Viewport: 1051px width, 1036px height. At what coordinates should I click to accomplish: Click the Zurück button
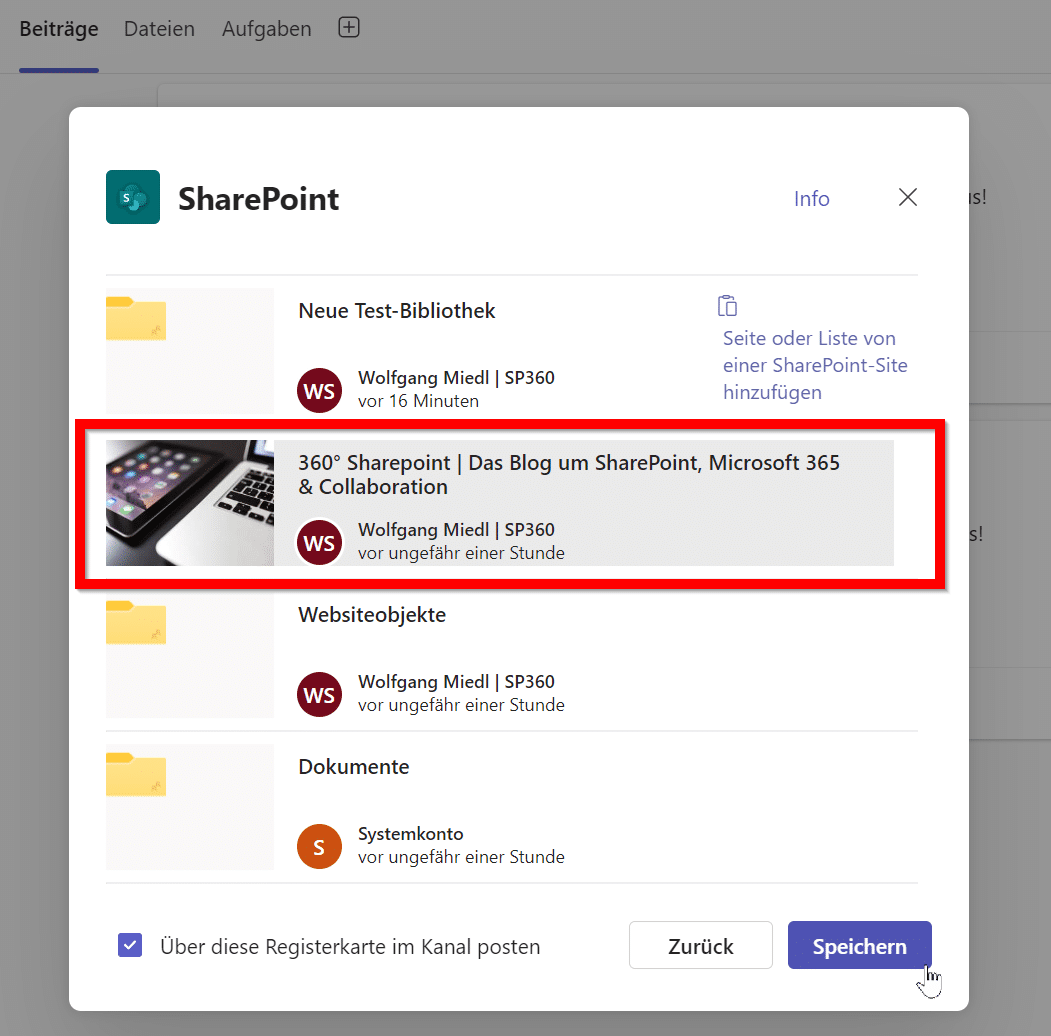(700, 945)
